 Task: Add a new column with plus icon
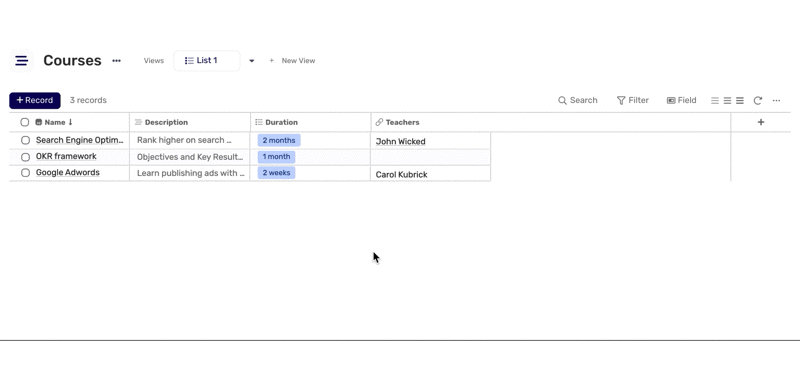coord(761,122)
